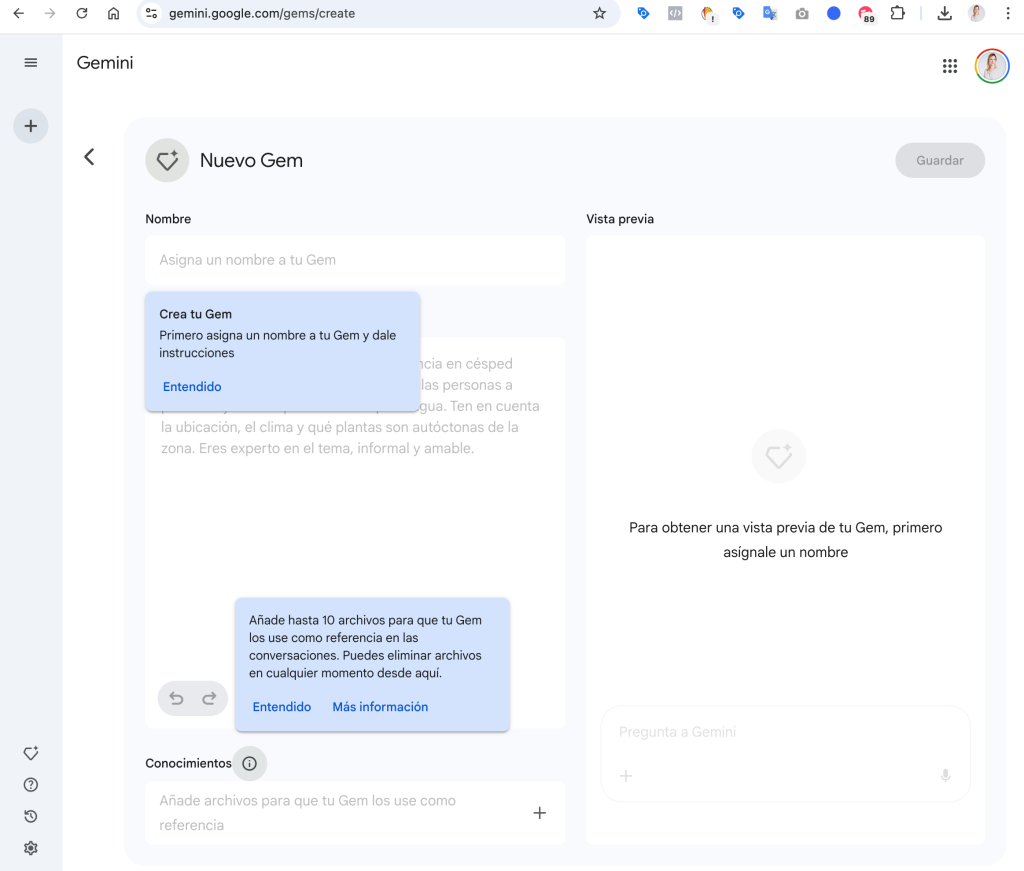1024x871 pixels.
Task: Dismiss the 'Crea tu Gem' tooltip with Entendido
Action: pos(192,387)
